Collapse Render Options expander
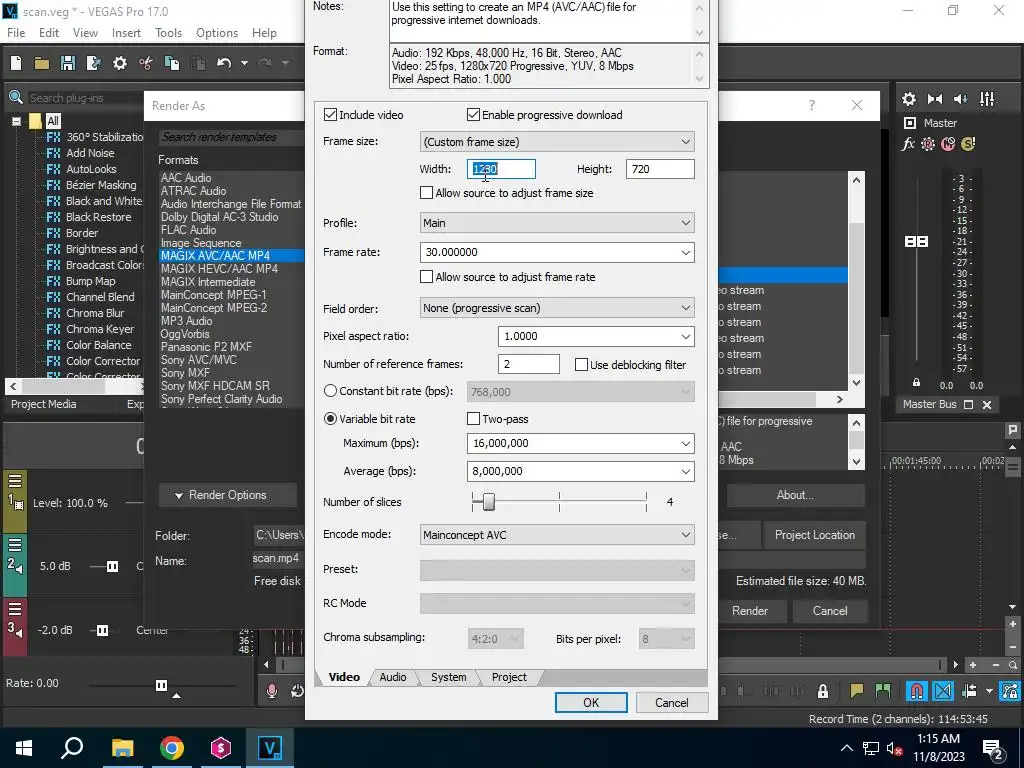 pos(227,495)
